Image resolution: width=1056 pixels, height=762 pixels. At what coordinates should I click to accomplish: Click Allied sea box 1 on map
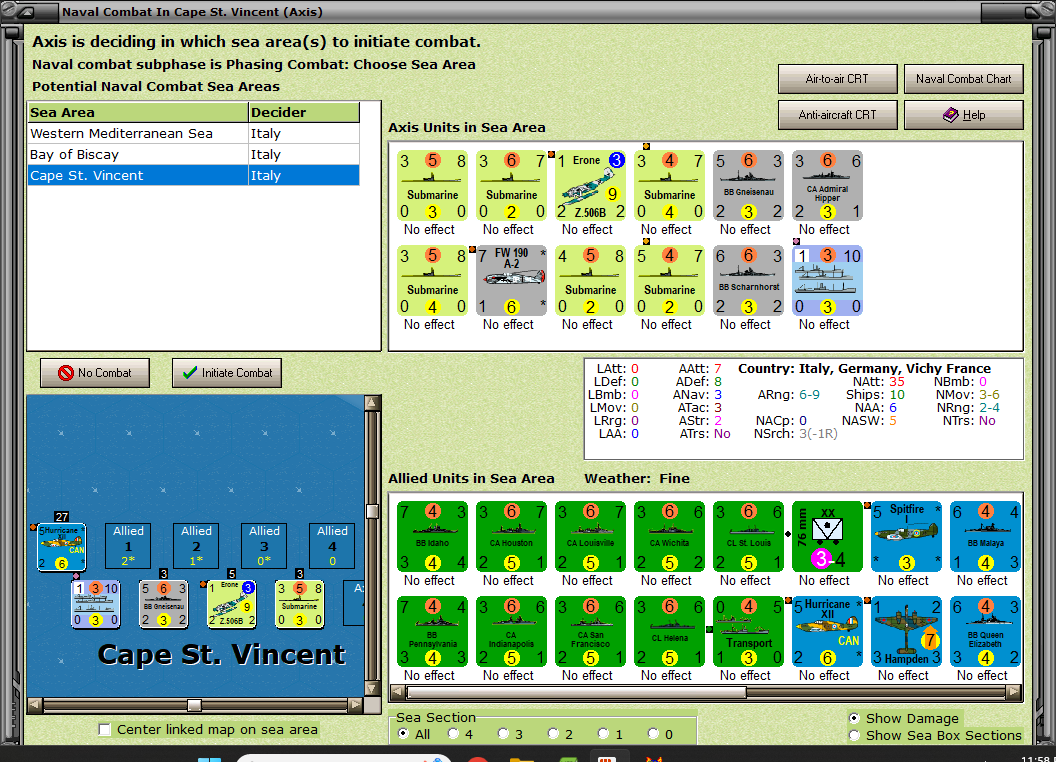(129, 546)
